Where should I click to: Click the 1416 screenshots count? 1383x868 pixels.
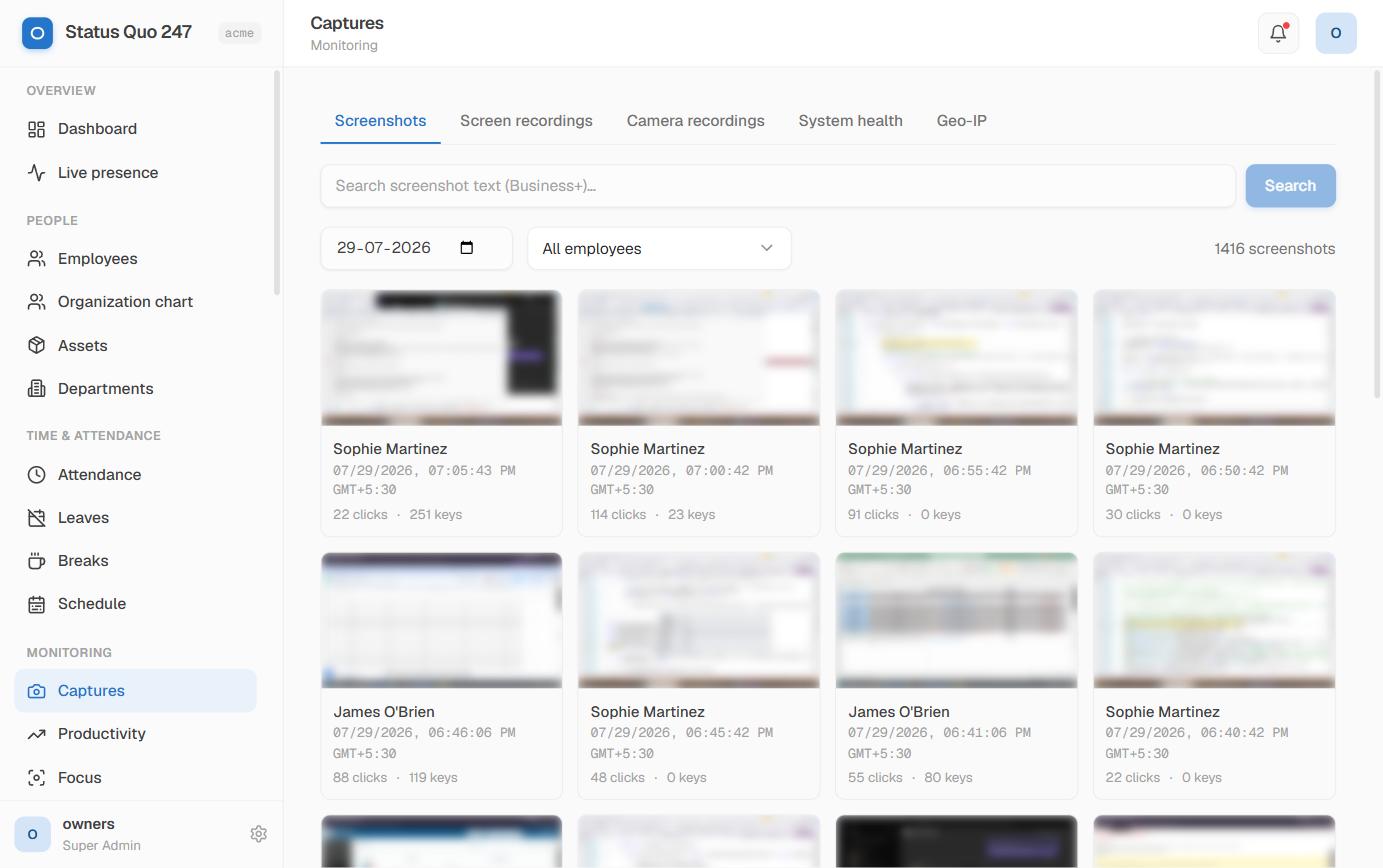pos(1274,249)
